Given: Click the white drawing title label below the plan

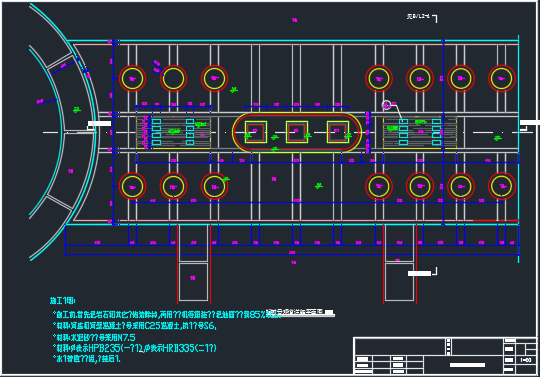Looking at the screenshot, I should pyautogui.click(x=301, y=312).
